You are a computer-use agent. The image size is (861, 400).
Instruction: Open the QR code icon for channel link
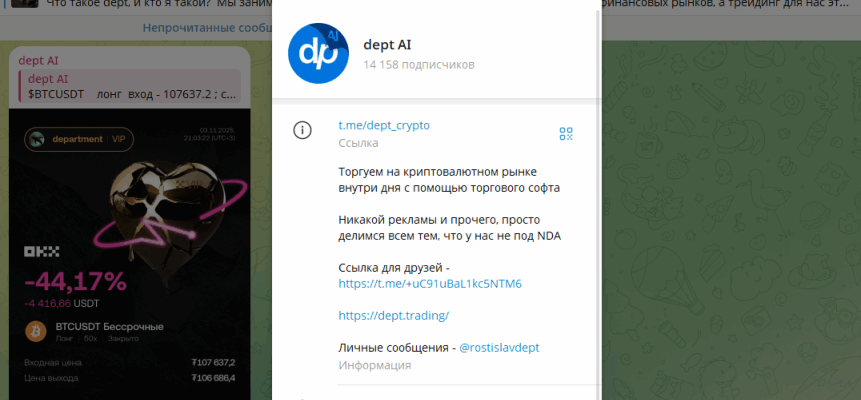point(565,134)
